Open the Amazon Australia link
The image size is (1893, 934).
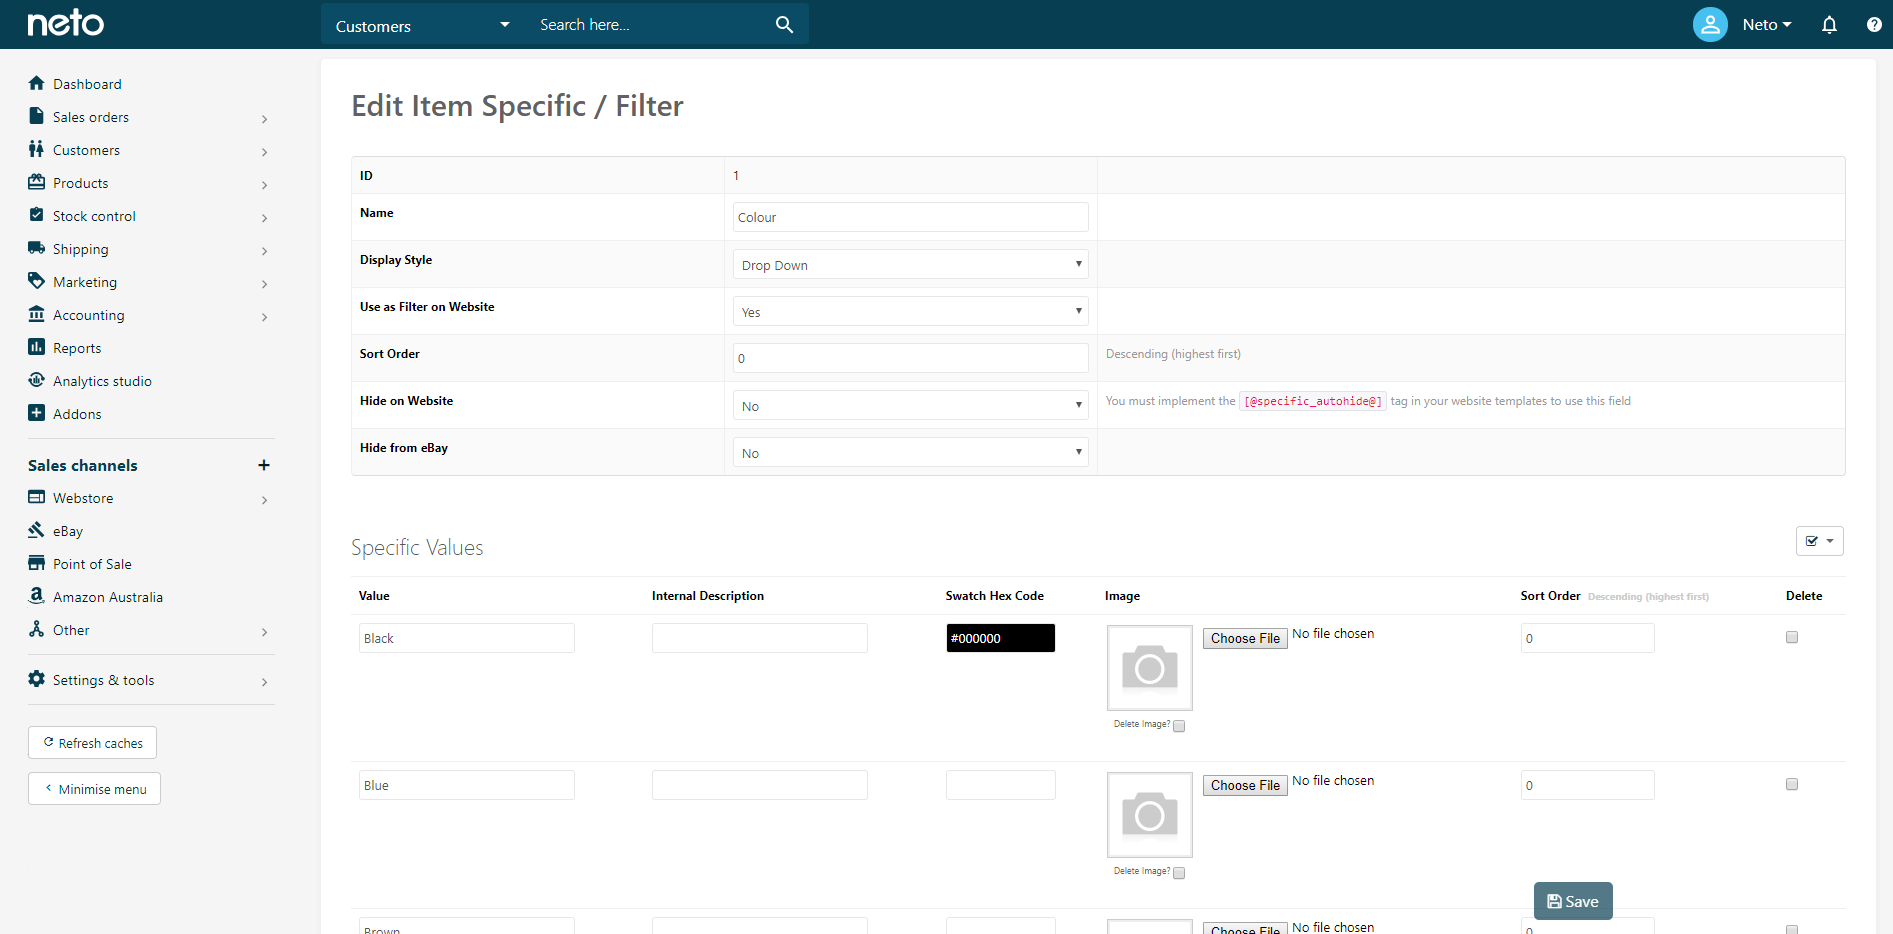[x=108, y=597]
